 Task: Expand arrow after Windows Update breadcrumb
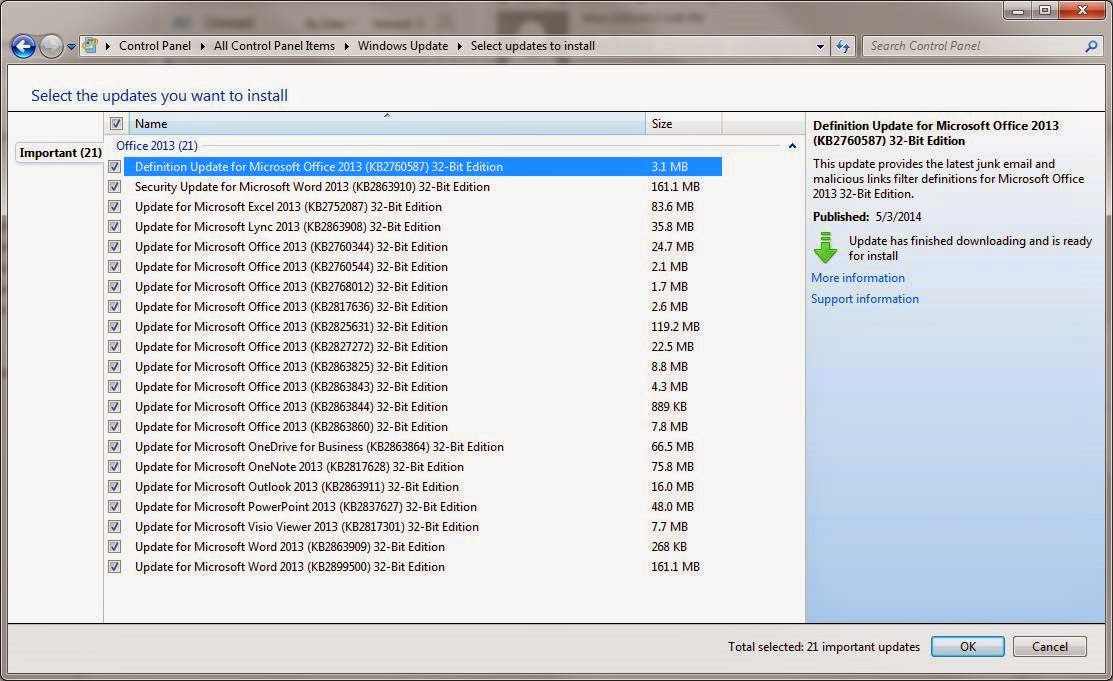[x=459, y=46]
